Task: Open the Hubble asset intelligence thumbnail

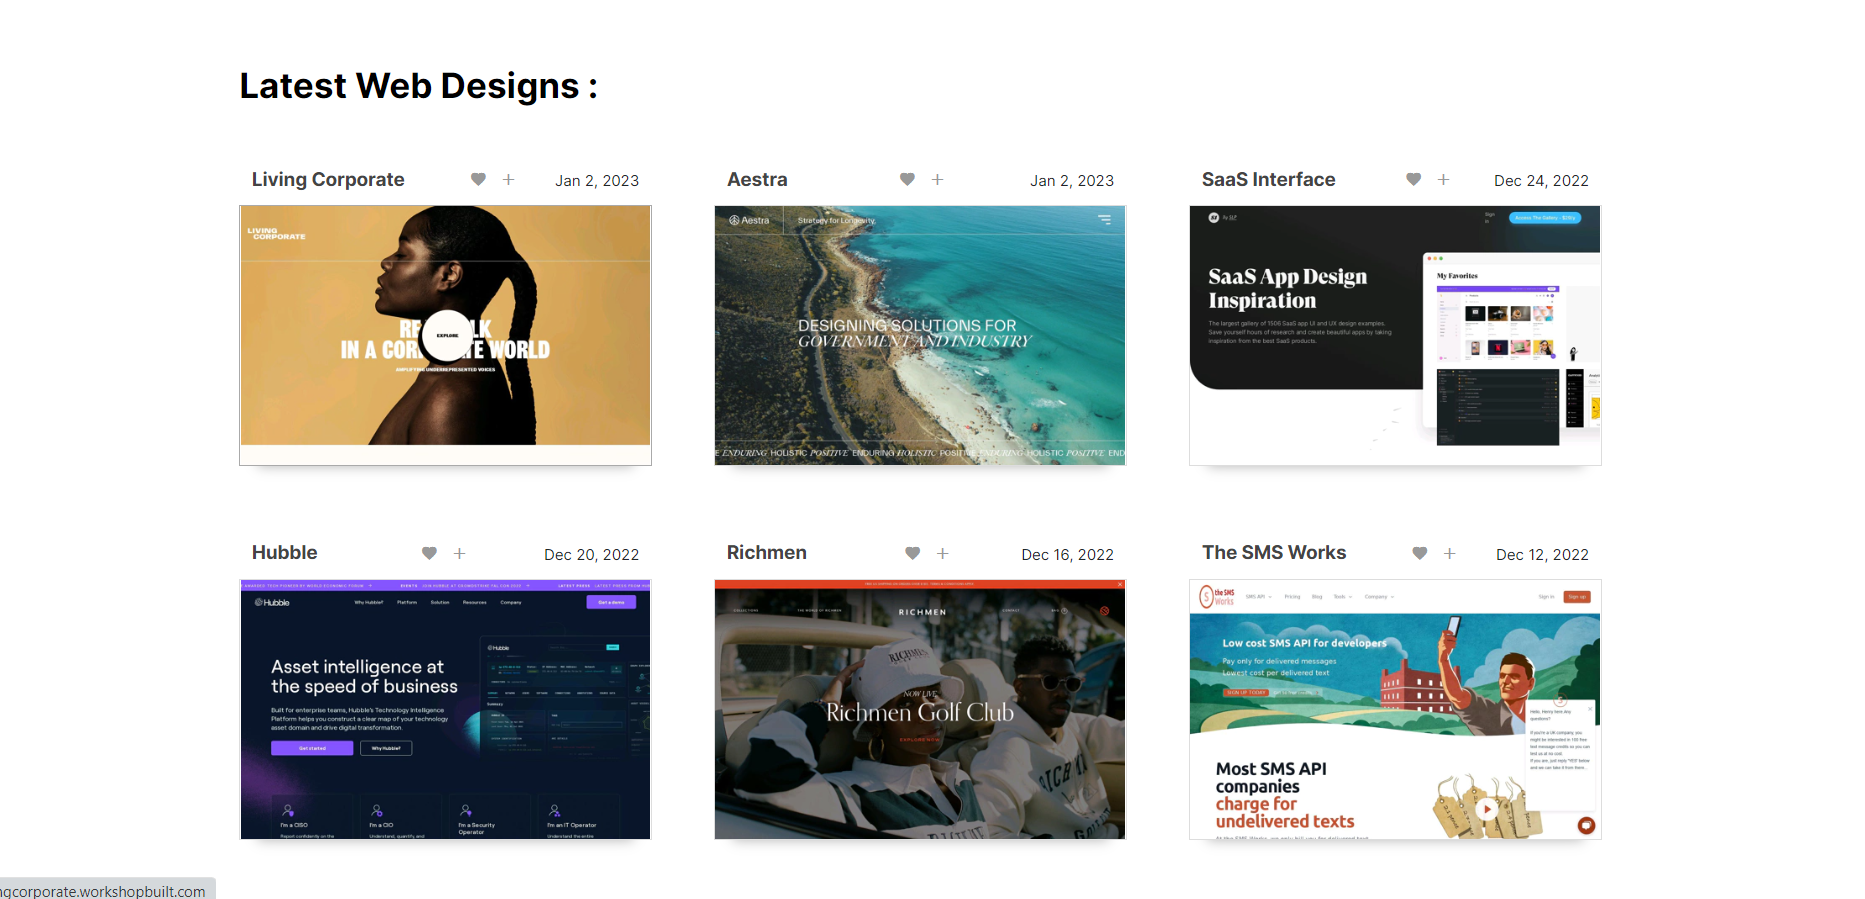Action: [x=445, y=709]
